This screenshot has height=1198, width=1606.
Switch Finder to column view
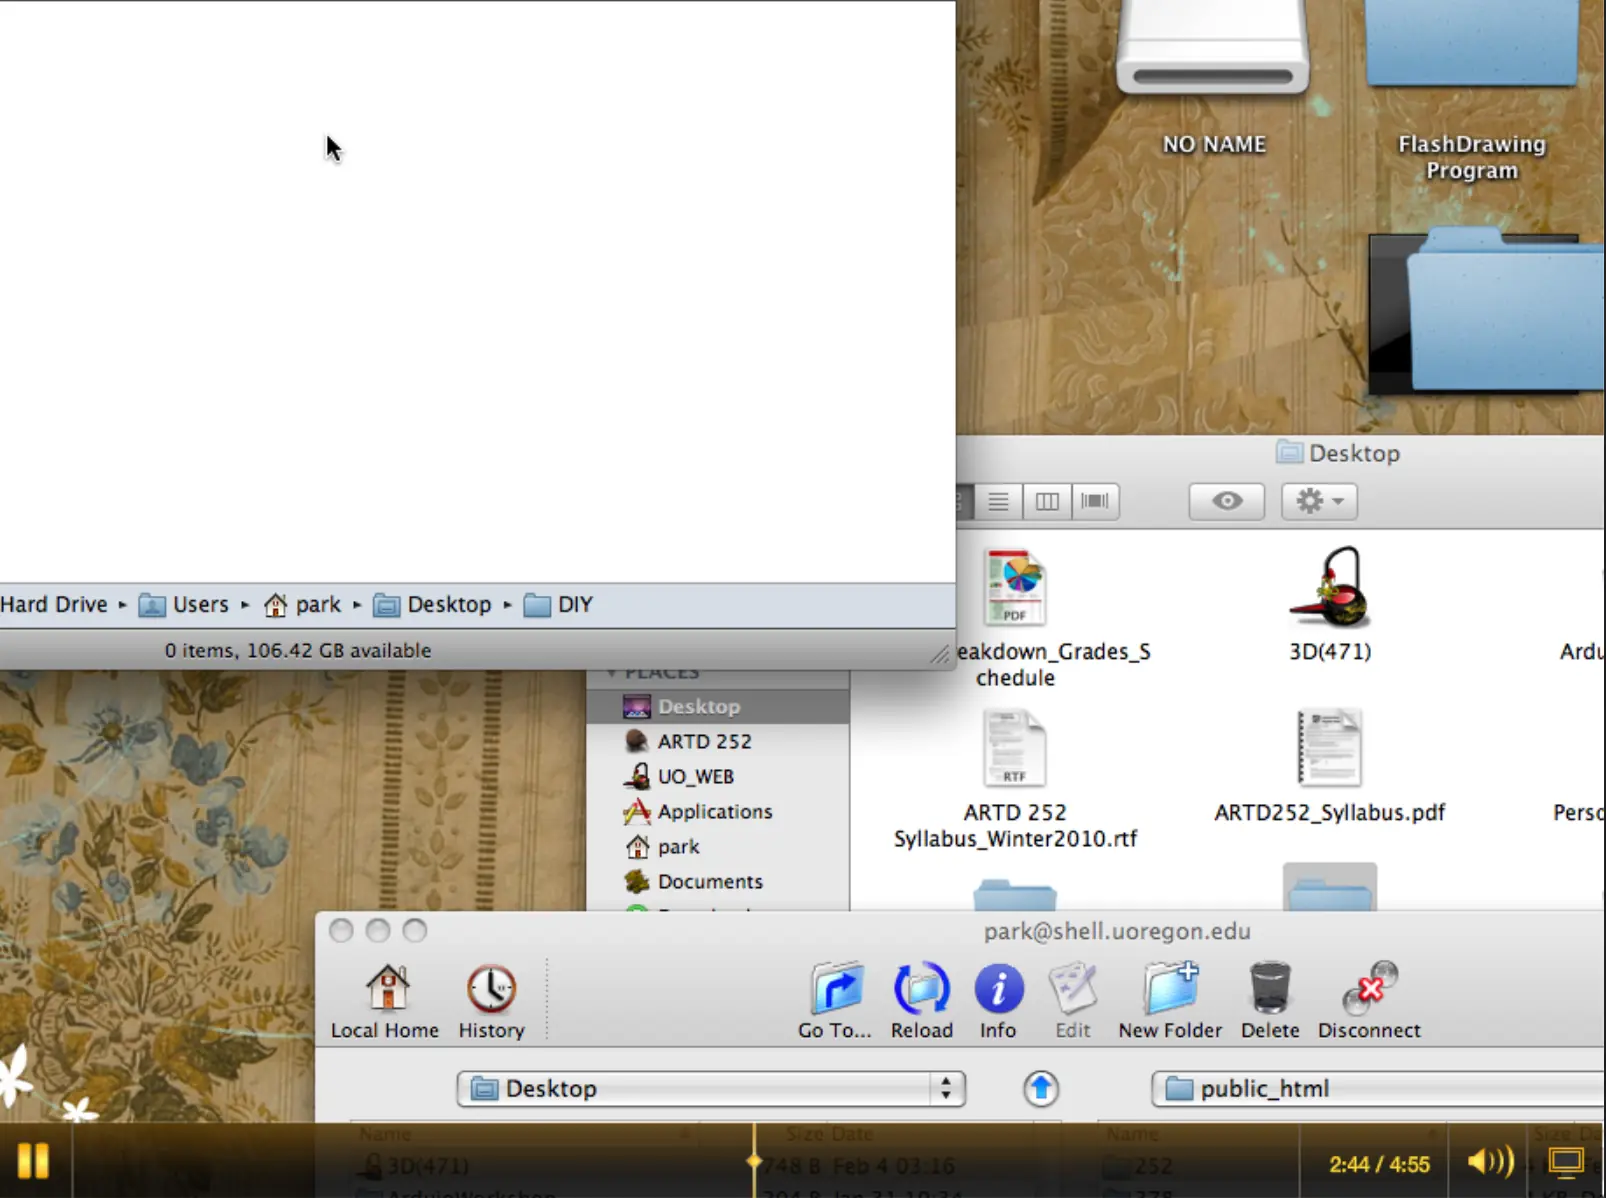tap(1046, 501)
